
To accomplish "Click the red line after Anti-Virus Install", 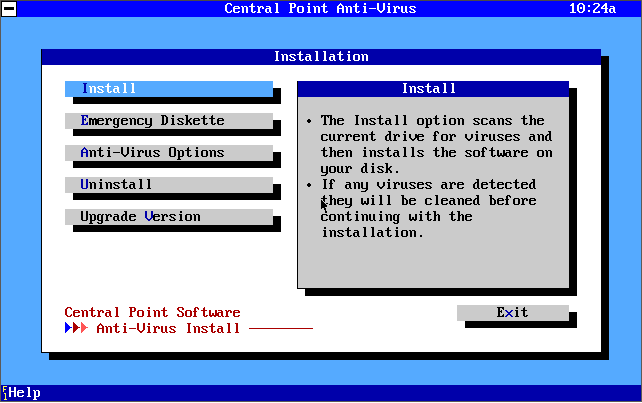I will [x=280, y=328].
